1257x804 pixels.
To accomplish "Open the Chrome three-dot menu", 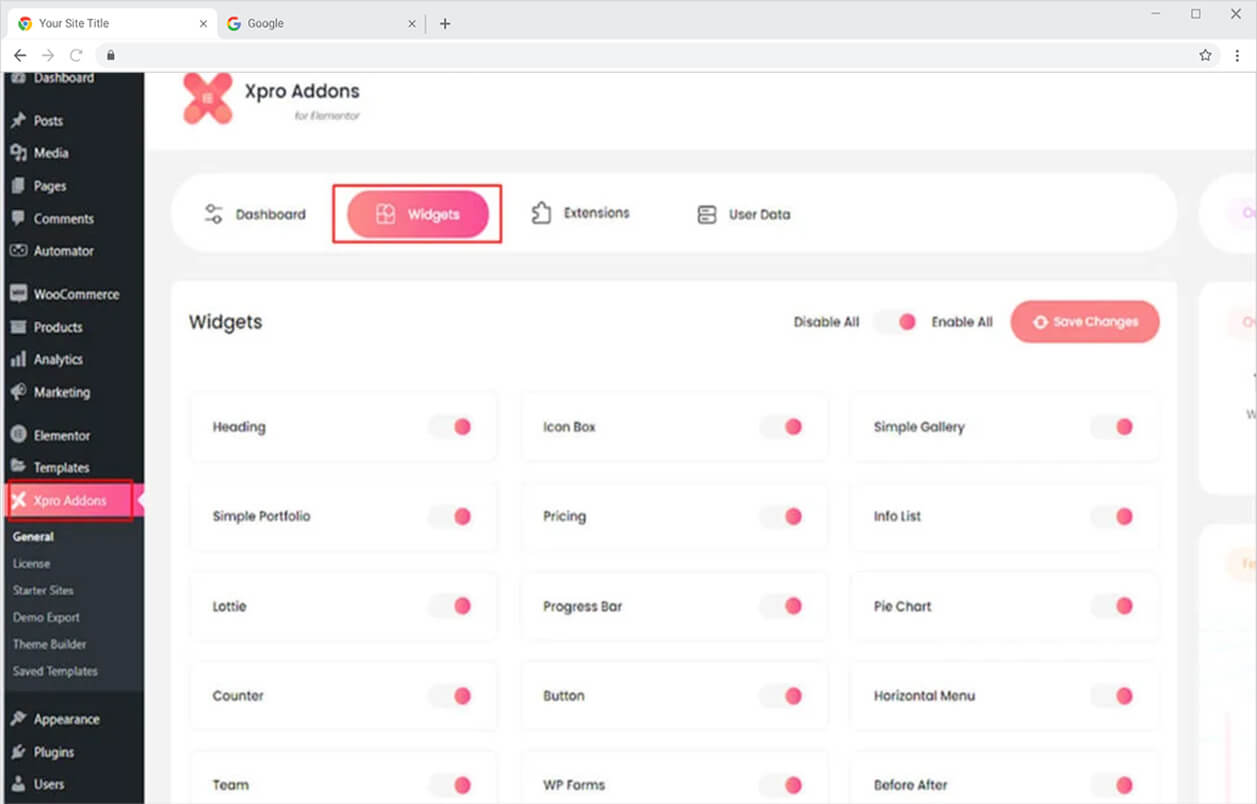I will click(1237, 55).
